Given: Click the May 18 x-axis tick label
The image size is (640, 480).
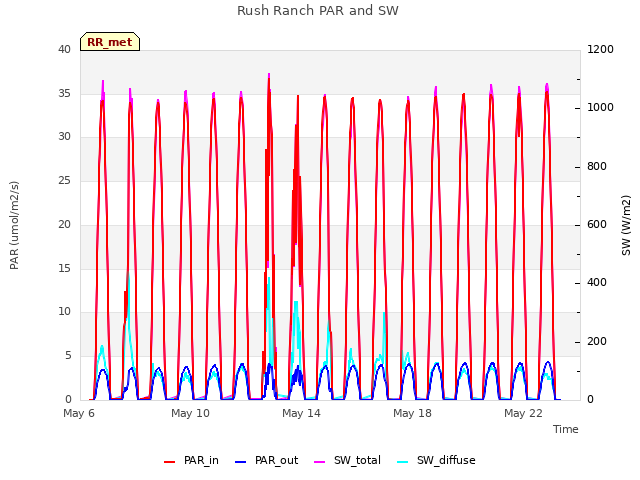Looking at the screenshot, I should pyautogui.click(x=412, y=413).
